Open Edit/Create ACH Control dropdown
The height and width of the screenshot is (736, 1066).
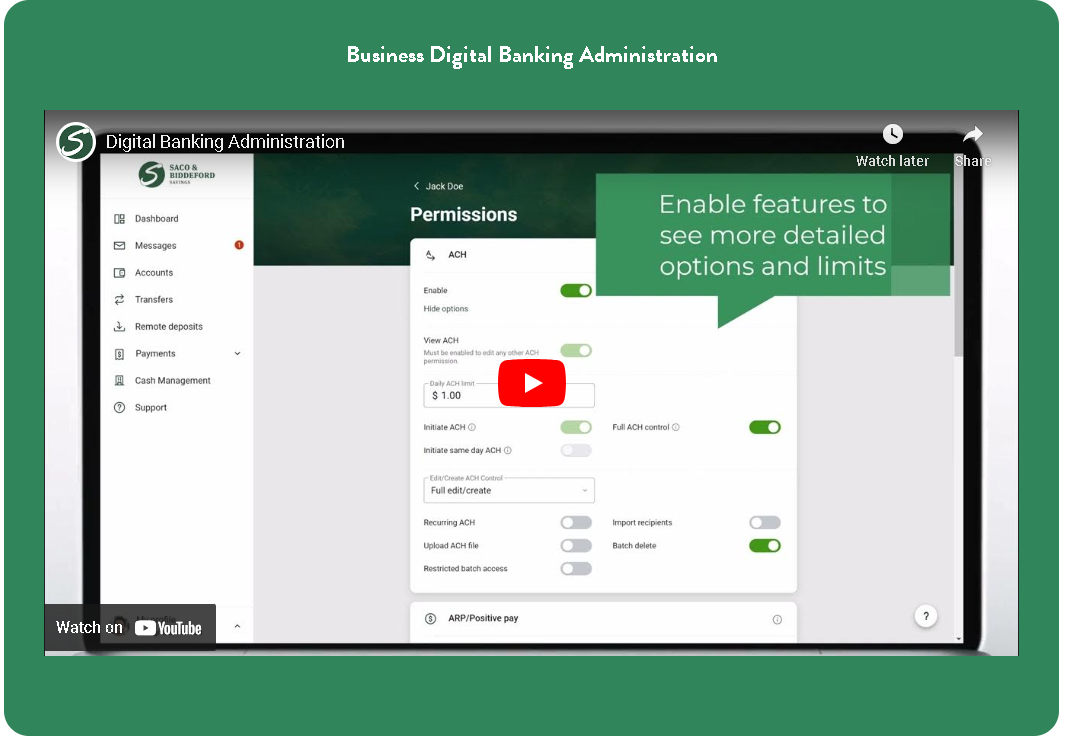[x=509, y=490]
